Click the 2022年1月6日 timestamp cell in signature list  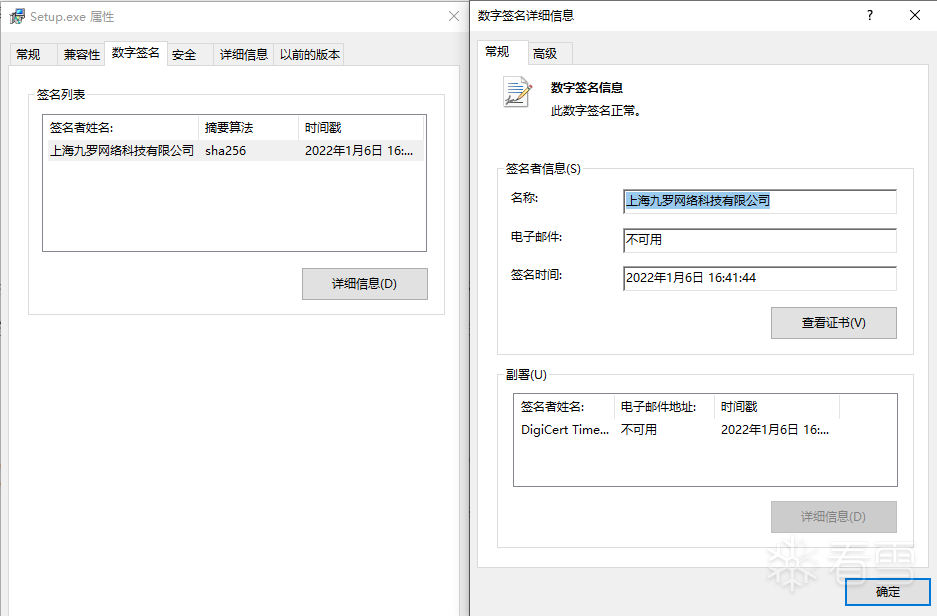[359, 151]
